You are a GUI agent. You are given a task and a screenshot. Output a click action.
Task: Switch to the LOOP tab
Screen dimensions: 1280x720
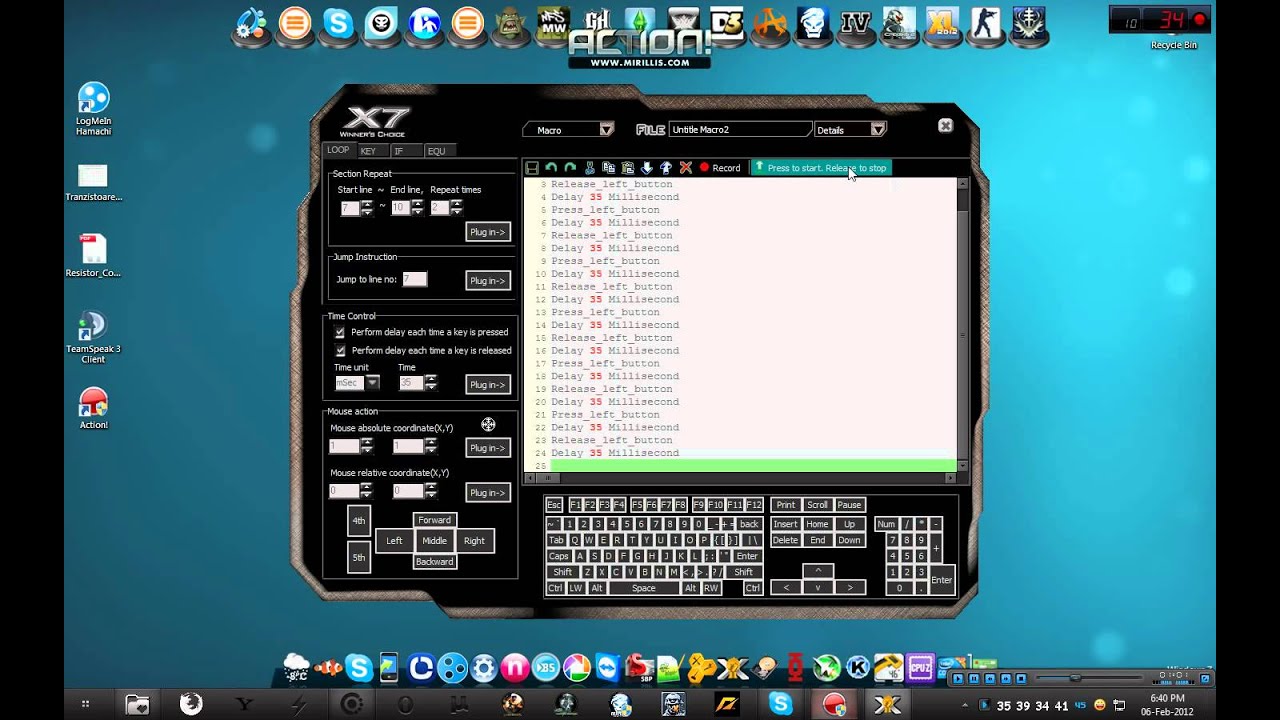(338, 150)
